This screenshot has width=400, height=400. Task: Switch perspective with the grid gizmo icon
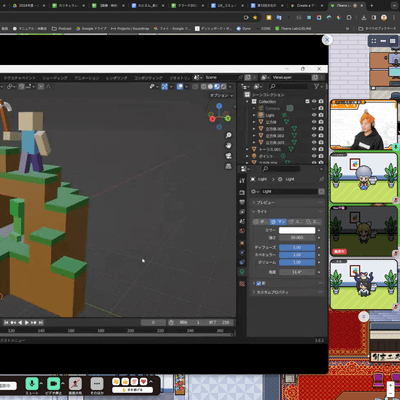point(229,166)
